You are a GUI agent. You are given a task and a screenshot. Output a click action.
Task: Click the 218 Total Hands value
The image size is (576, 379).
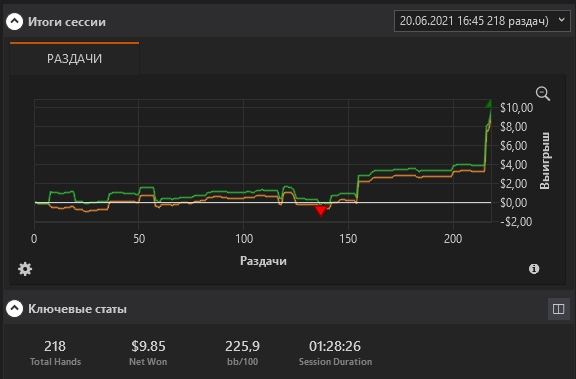click(x=55, y=346)
